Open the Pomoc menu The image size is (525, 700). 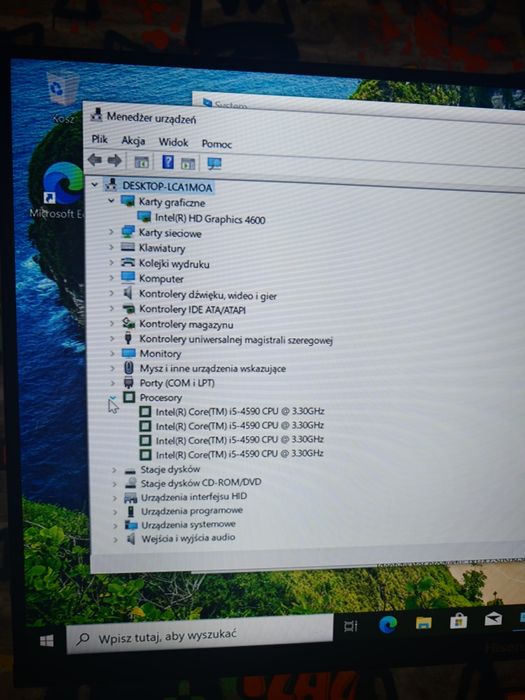[x=217, y=144]
